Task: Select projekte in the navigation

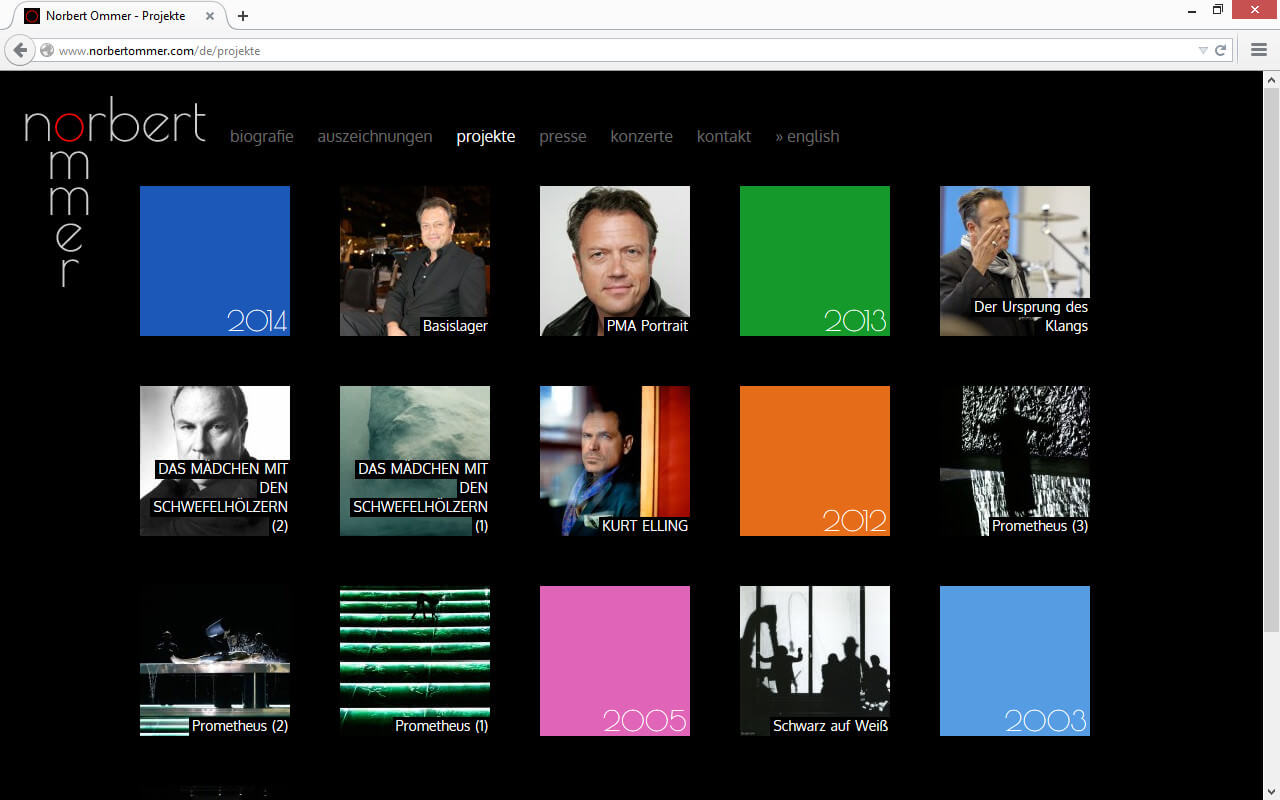Action: (x=486, y=136)
